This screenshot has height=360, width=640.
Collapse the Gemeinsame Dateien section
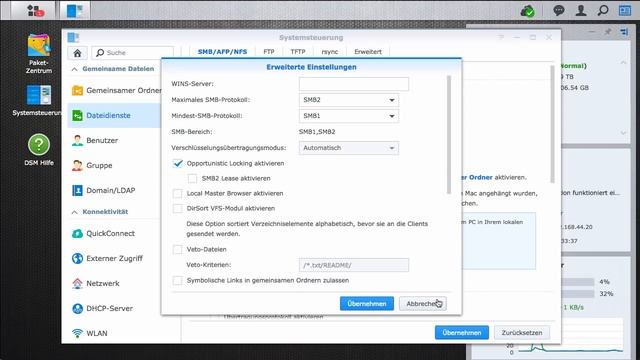click(75, 69)
